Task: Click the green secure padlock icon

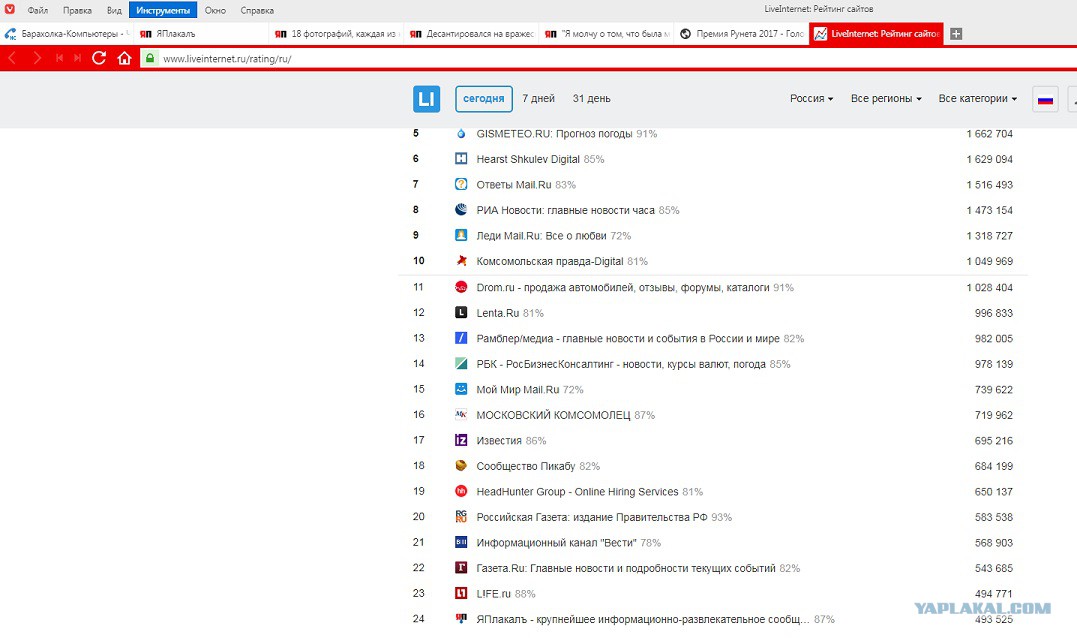Action: (150, 58)
